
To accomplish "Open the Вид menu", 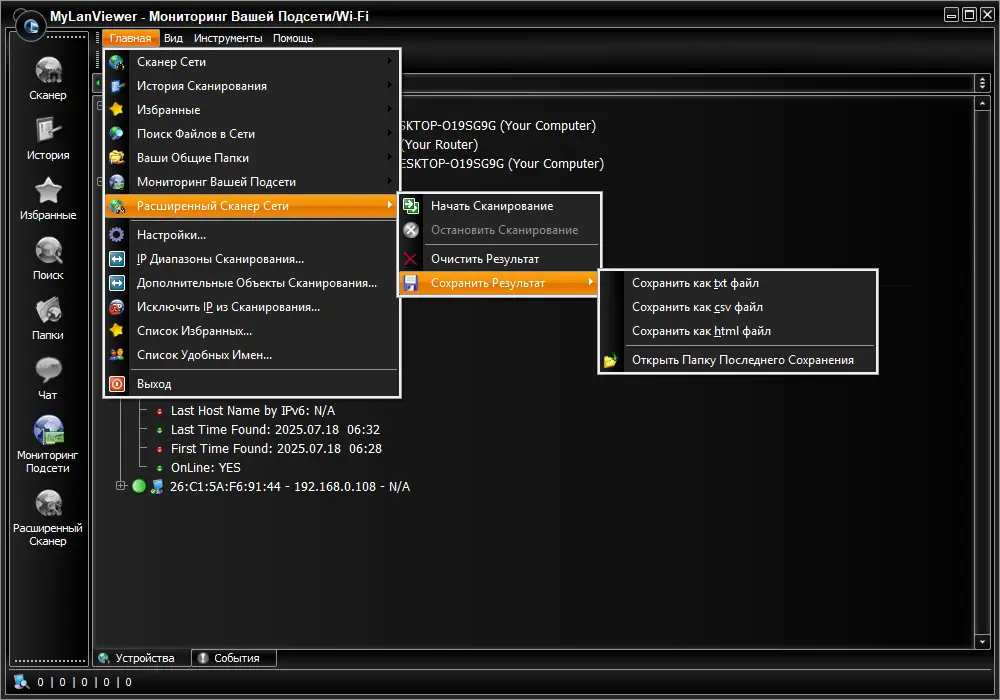I will click(173, 38).
